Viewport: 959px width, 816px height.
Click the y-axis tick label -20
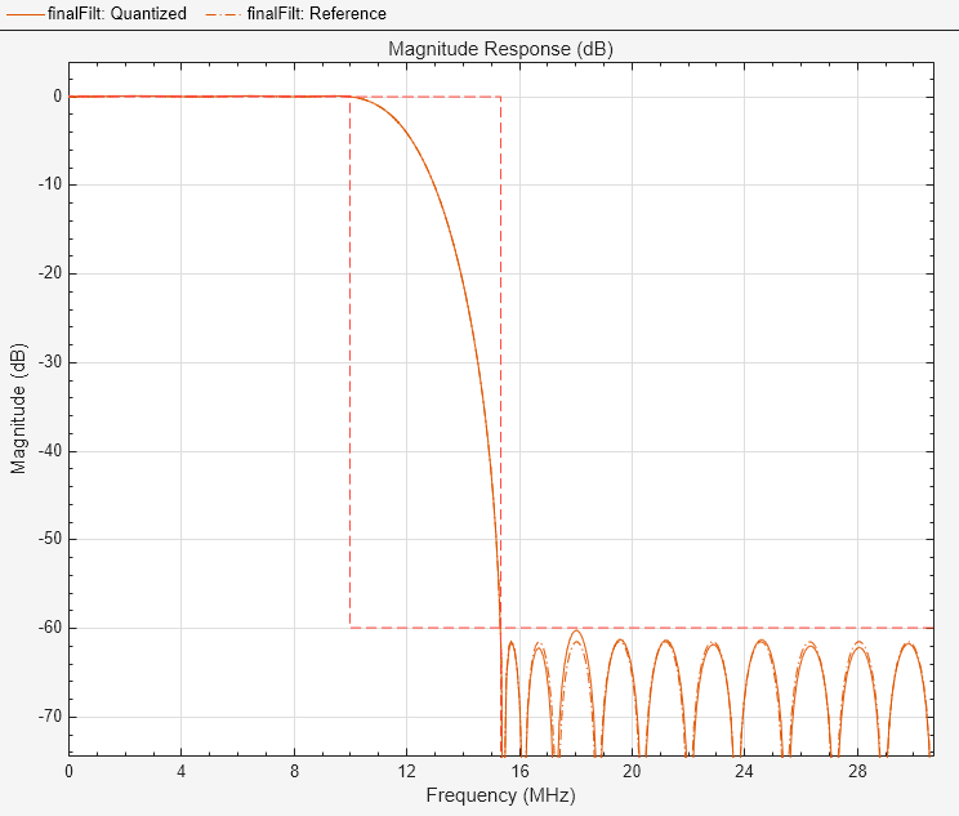[x=50, y=273]
